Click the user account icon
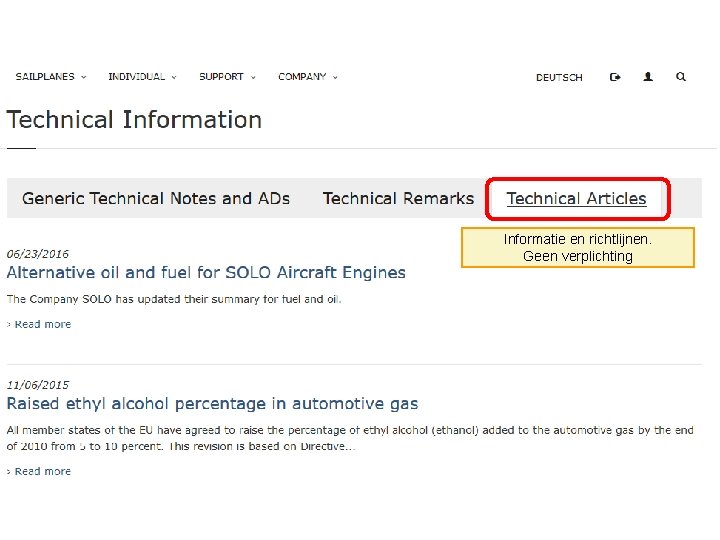 coord(648,76)
